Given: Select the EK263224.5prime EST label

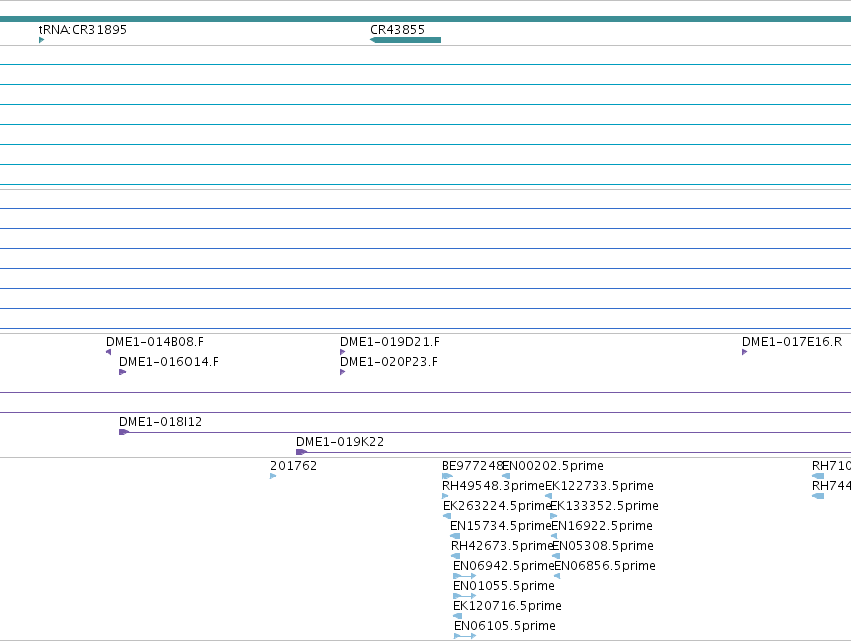Looking at the screenshot, I should [497, 506].
